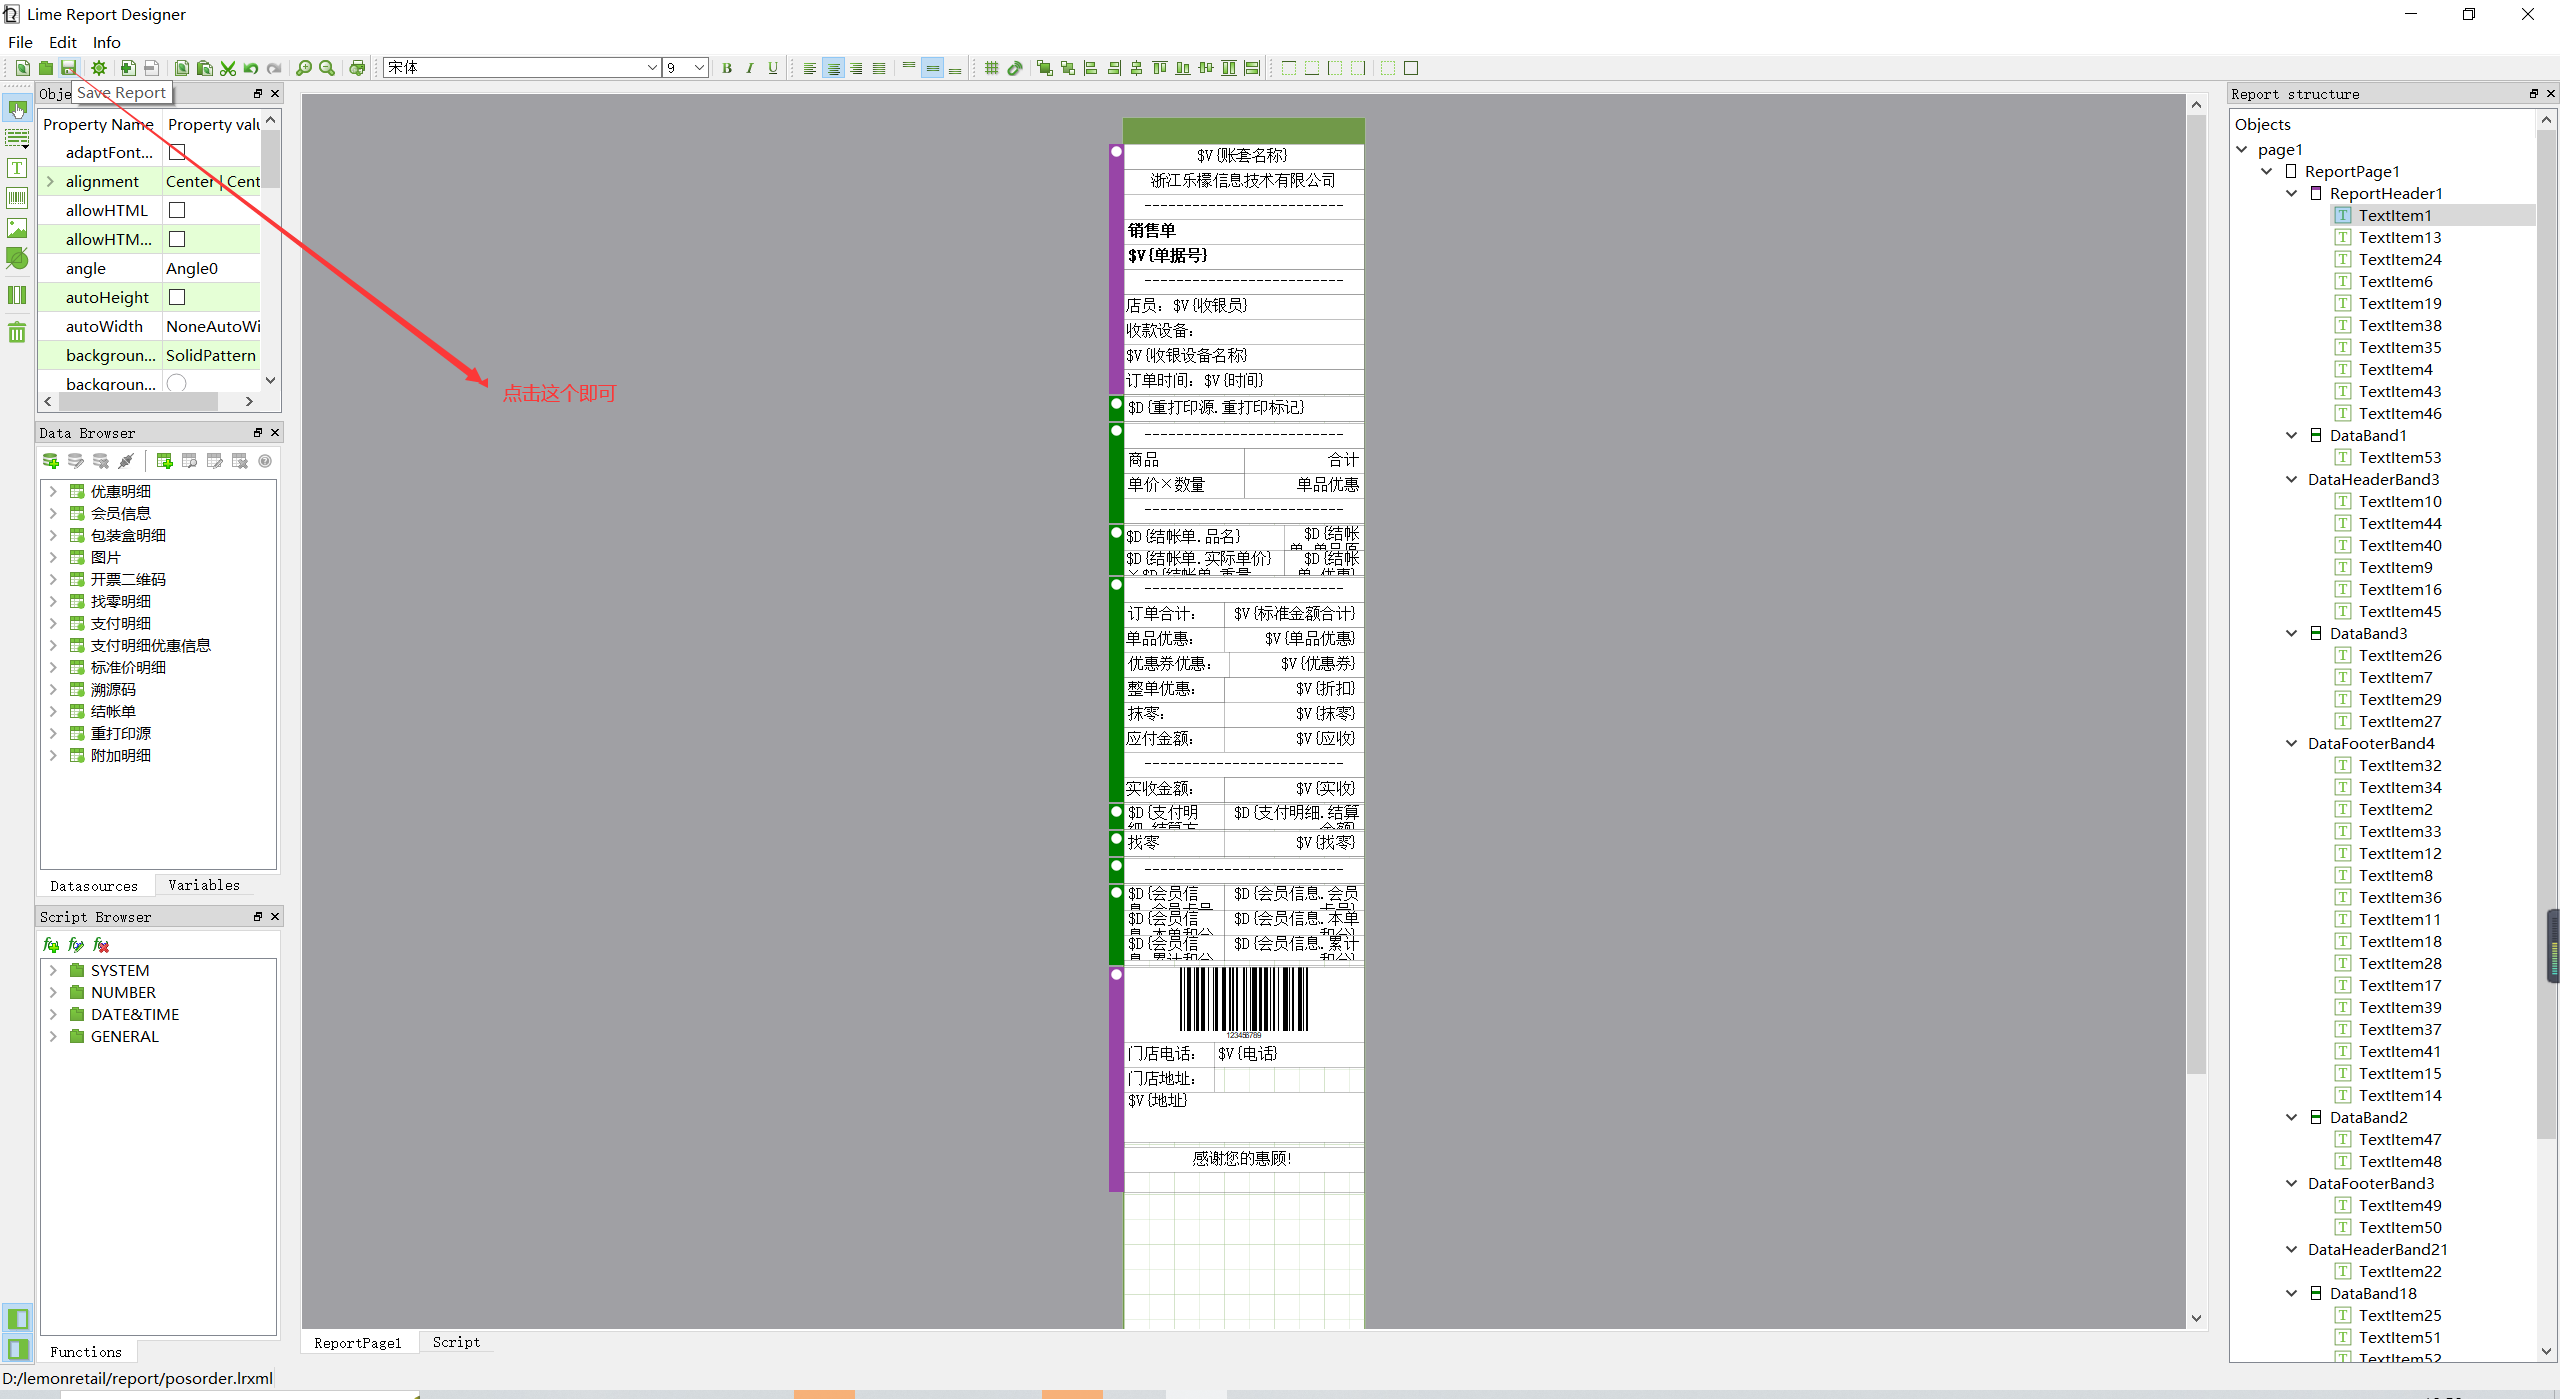
Task: Select the ReportPage1 tab
Action: pyautogui.click(x=358, y=1342)
